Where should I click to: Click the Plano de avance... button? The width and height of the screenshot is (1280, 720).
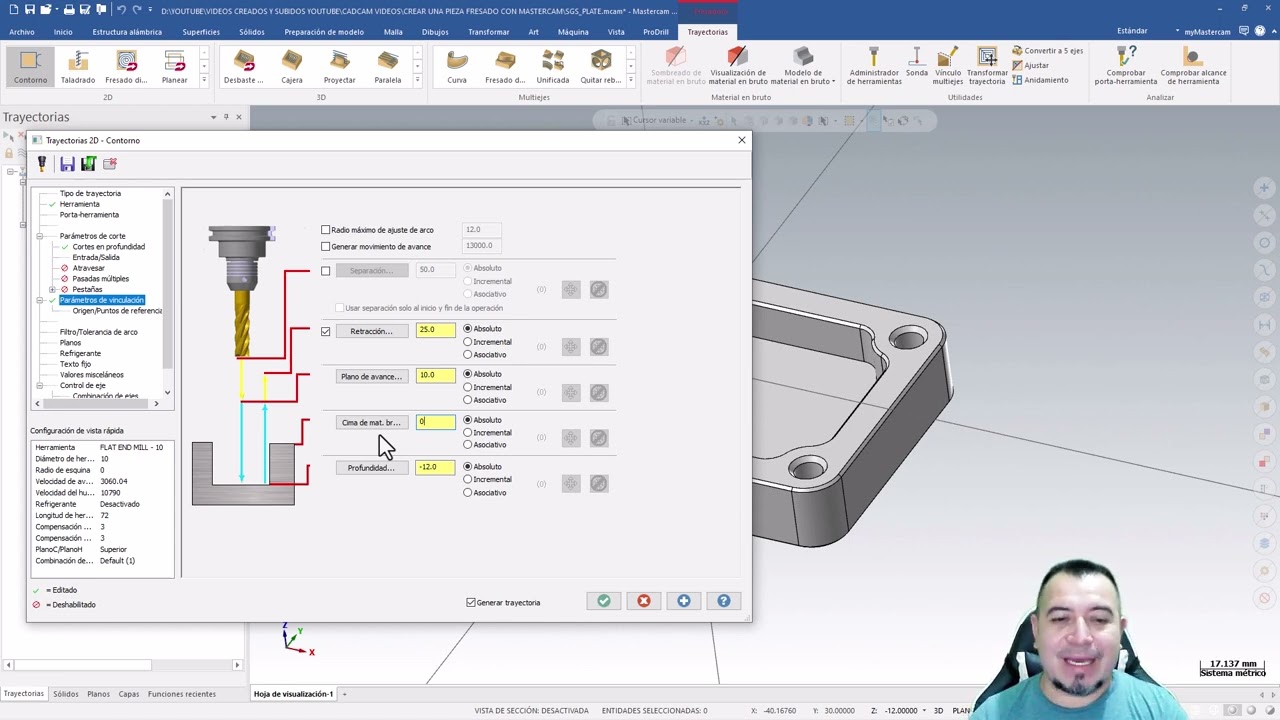370,377
